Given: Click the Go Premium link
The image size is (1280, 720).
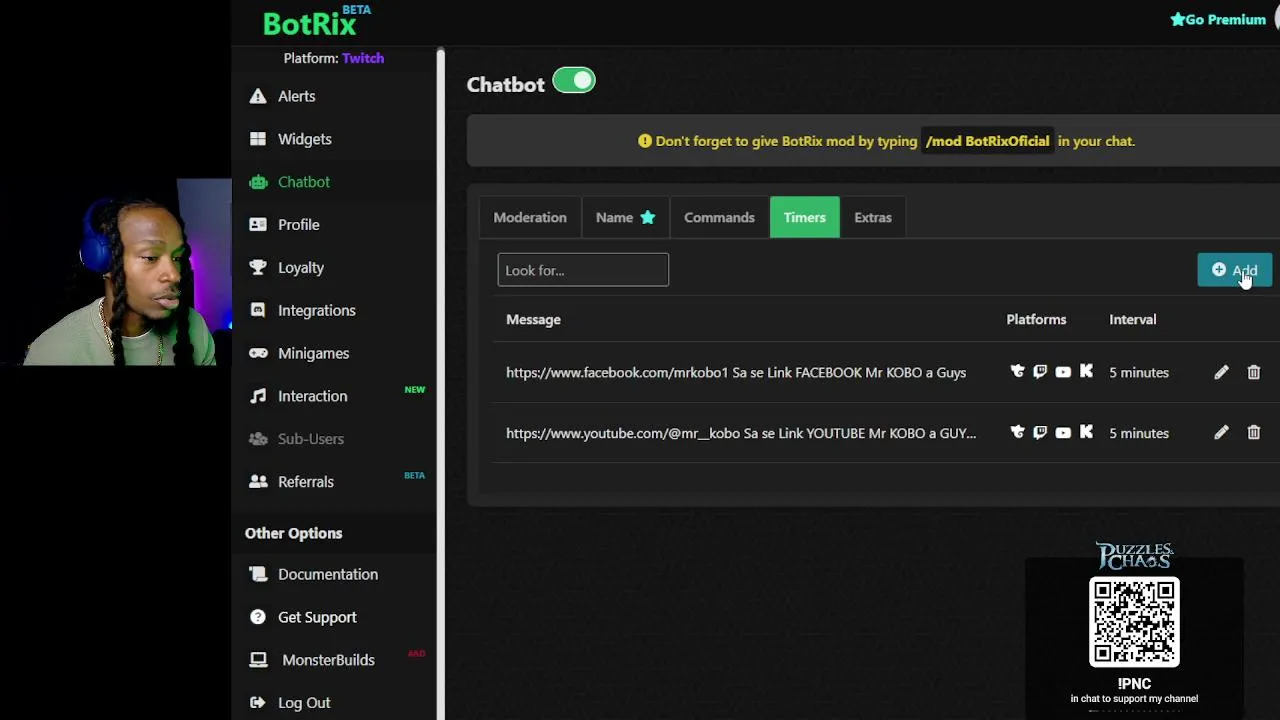Looking at the screenshot, I should coord(1218,19).
